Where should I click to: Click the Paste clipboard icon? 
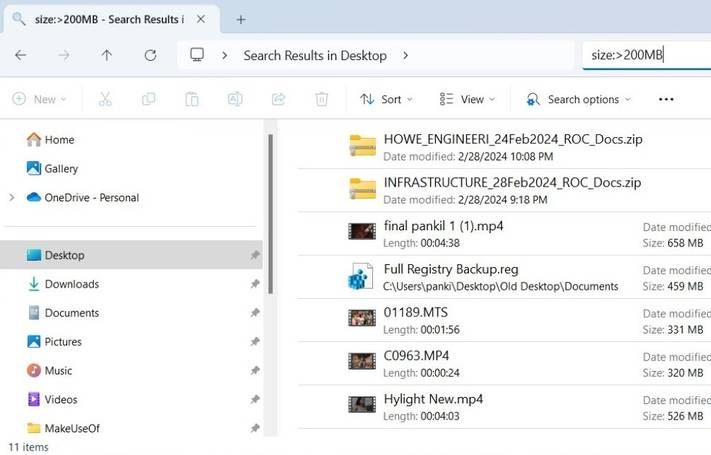coord(192,99)
